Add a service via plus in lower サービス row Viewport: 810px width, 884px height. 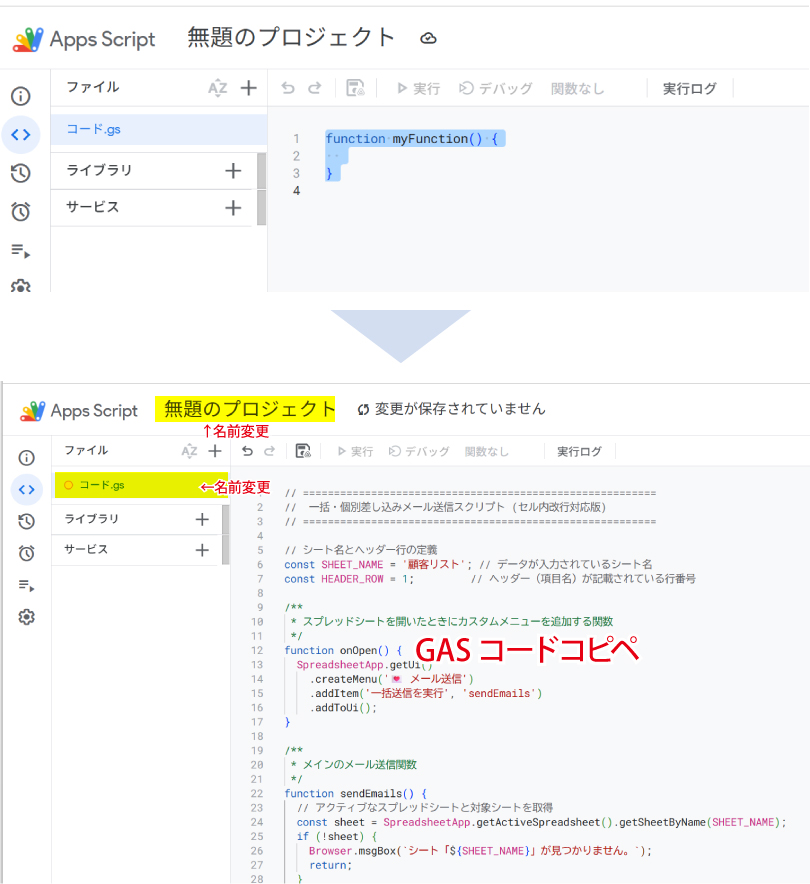click(202, 550)
